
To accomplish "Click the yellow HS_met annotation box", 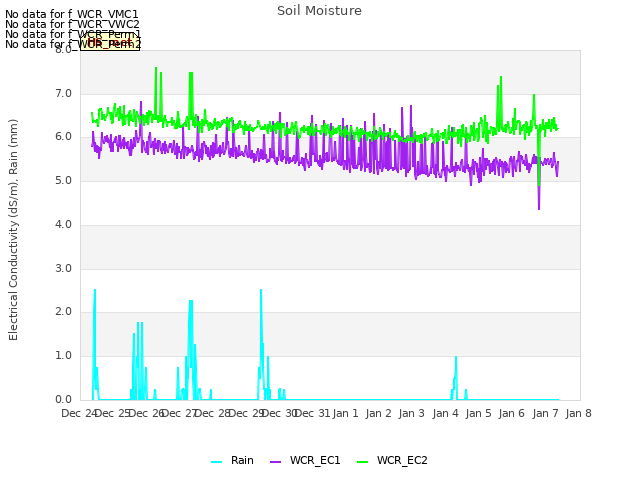I will tap(110, 42).
